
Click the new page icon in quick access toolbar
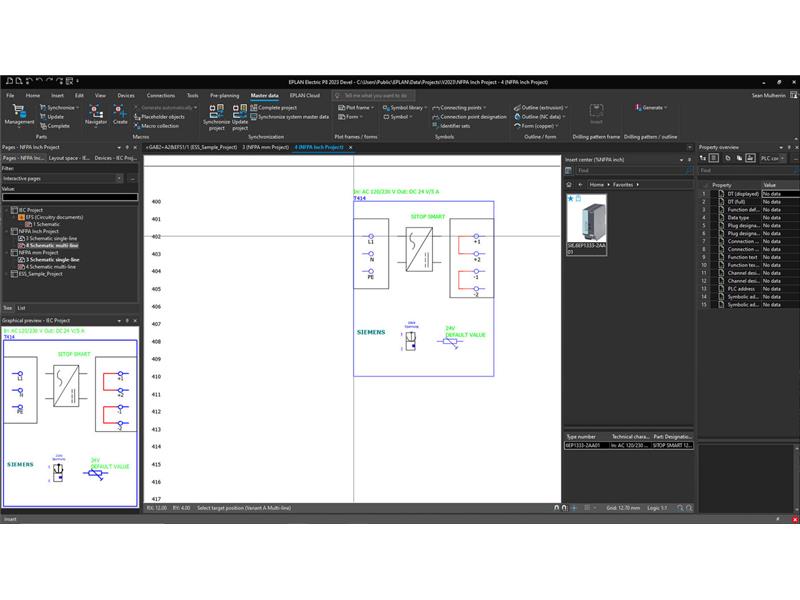tap(9, 81)
